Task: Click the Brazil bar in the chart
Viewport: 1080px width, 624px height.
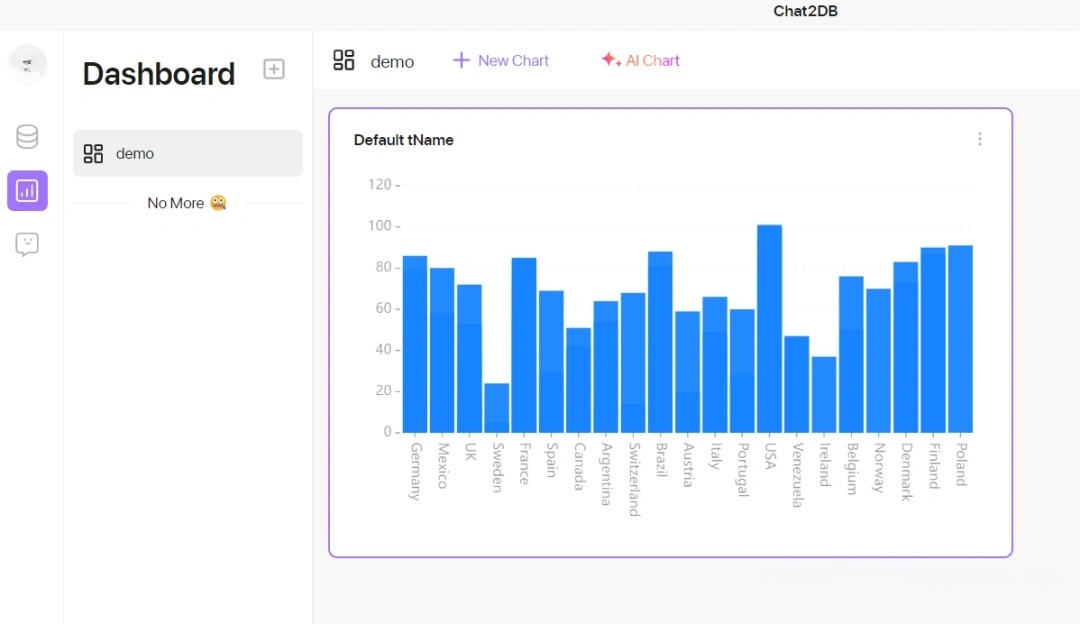Action: 660,342
